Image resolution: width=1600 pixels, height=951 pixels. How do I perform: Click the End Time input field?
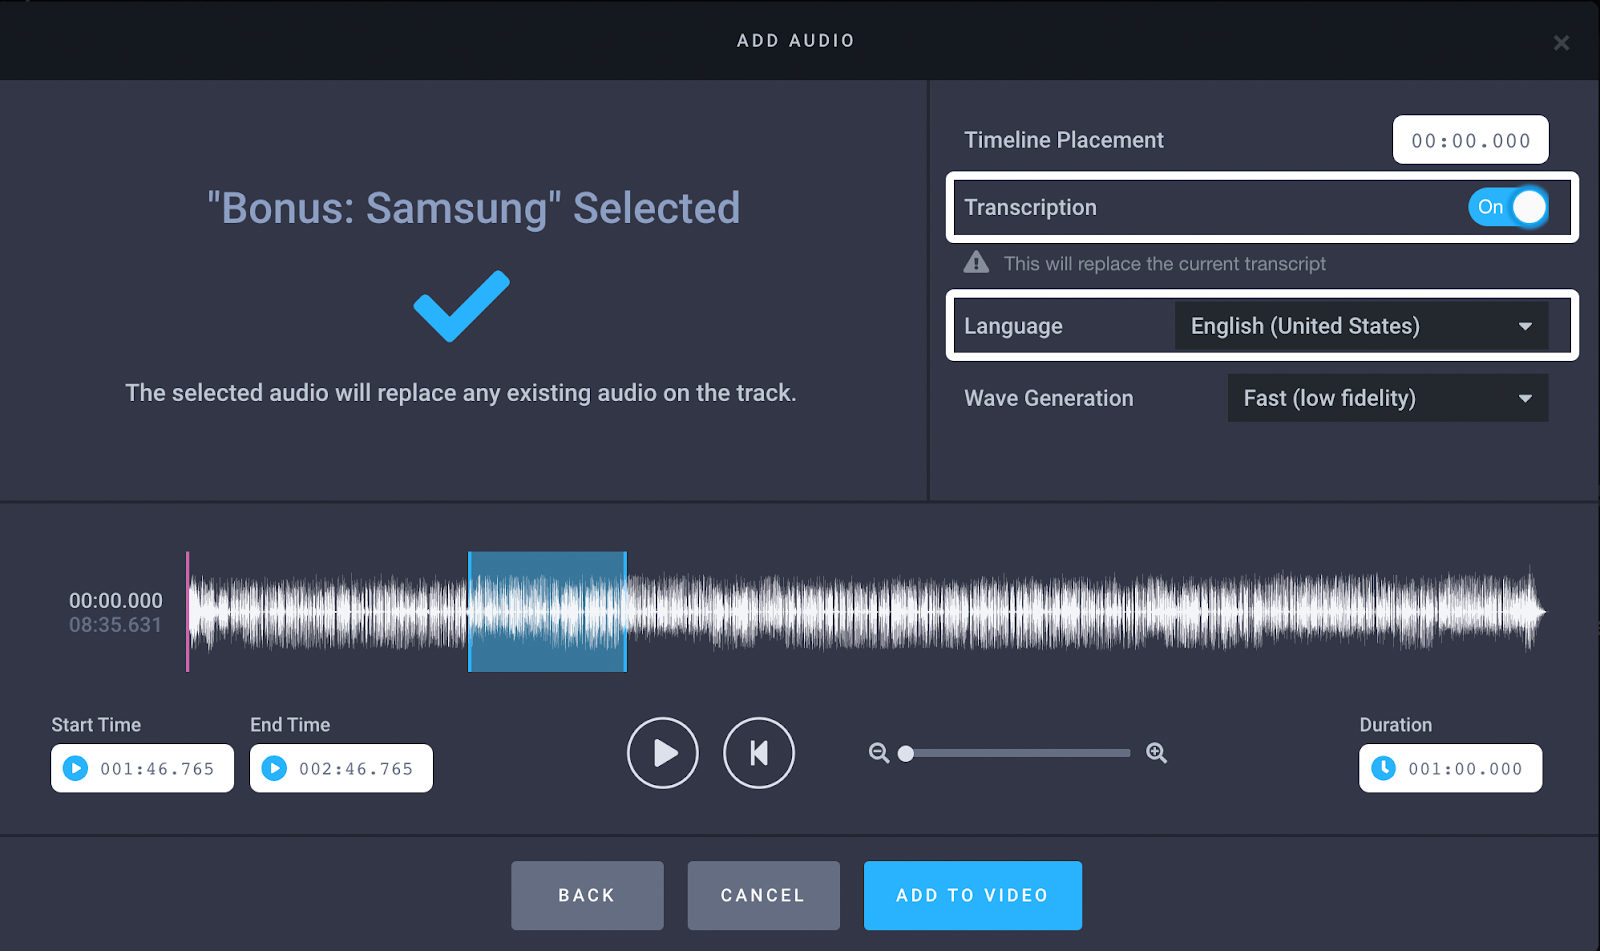coord(341,768)
